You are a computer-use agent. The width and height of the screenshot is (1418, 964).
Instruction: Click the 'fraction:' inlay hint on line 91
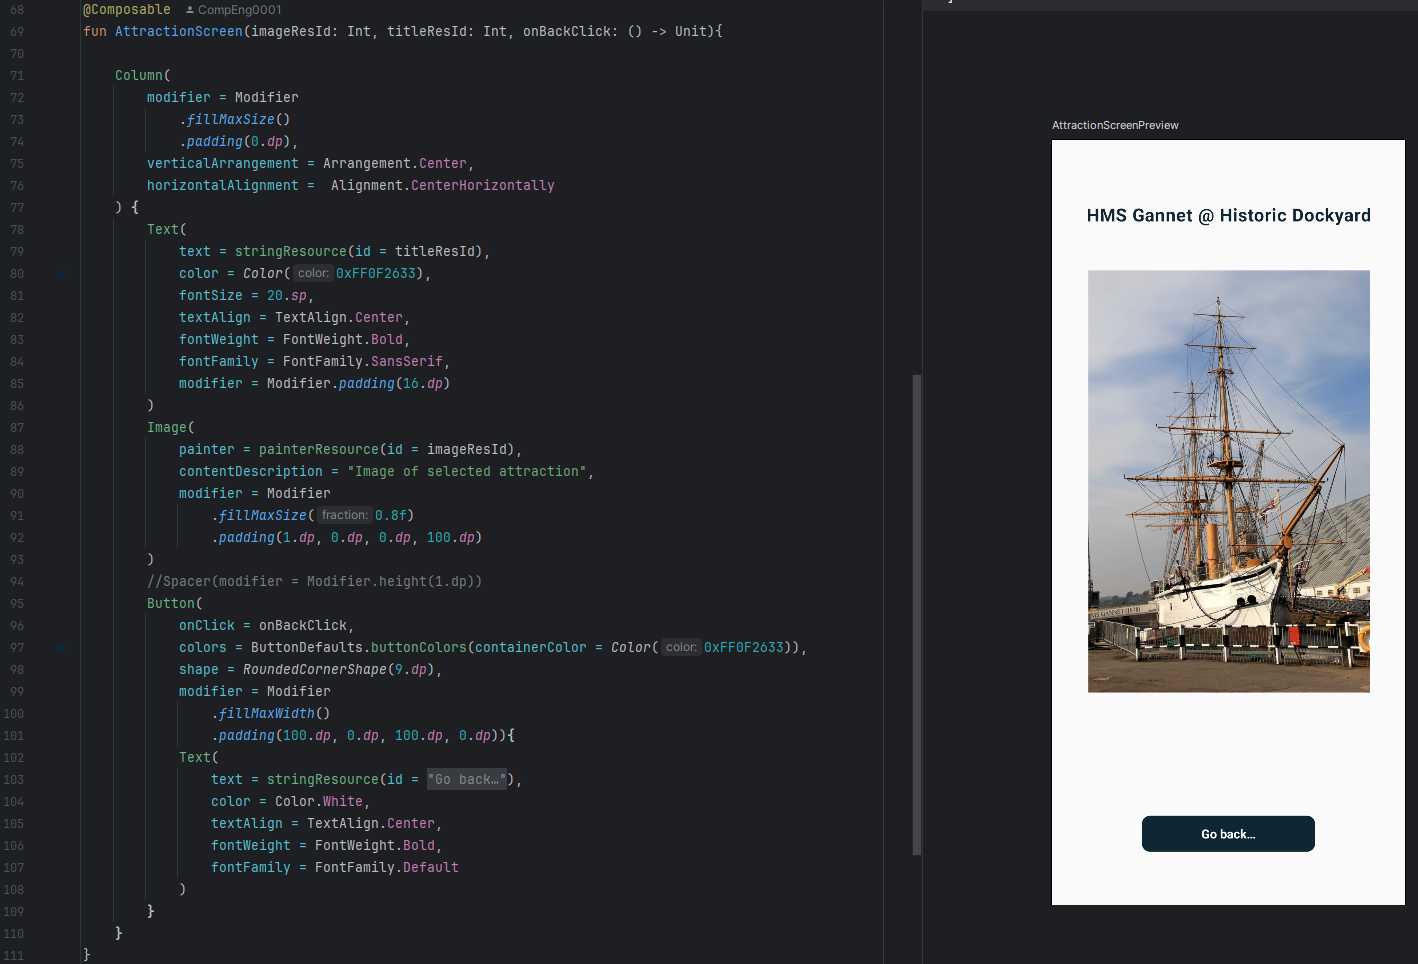click(x=345, y=515)
